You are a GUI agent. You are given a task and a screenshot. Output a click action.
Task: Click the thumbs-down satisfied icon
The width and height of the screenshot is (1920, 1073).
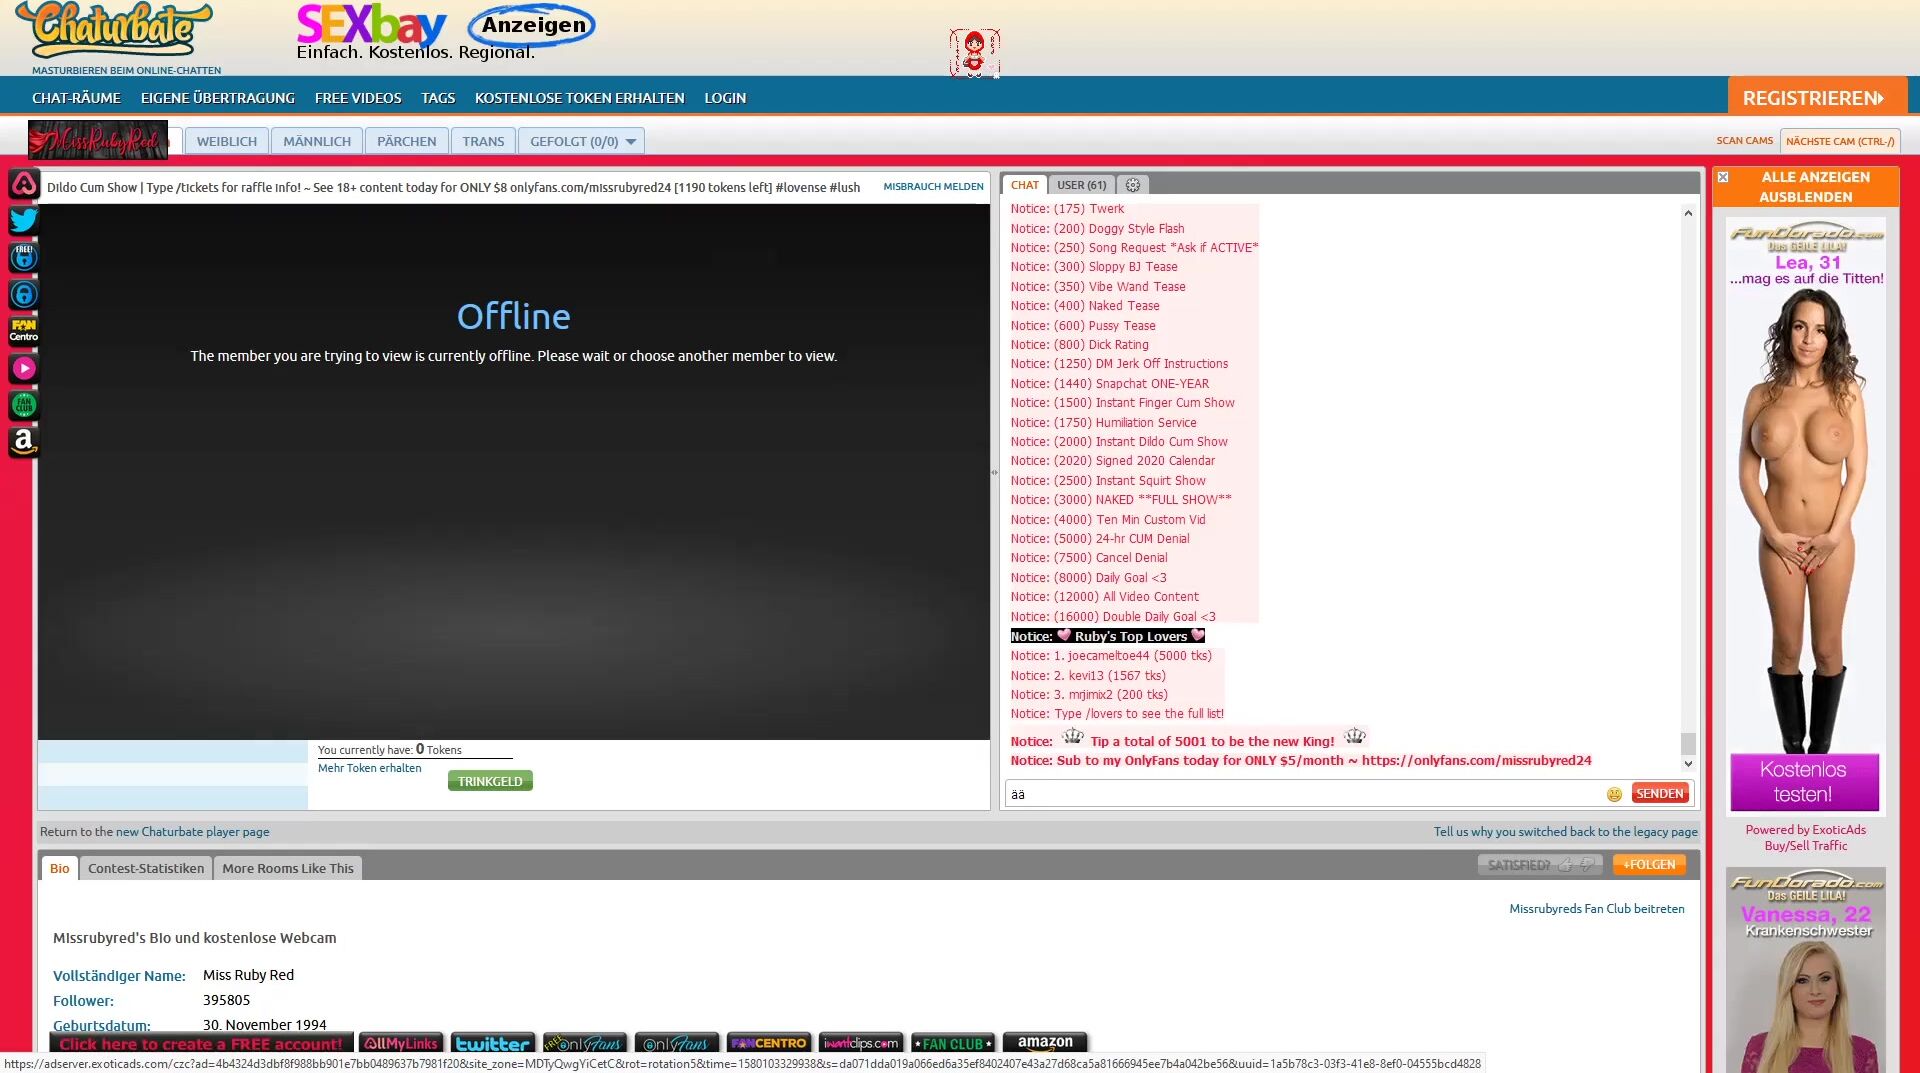tap(1587, 865)
